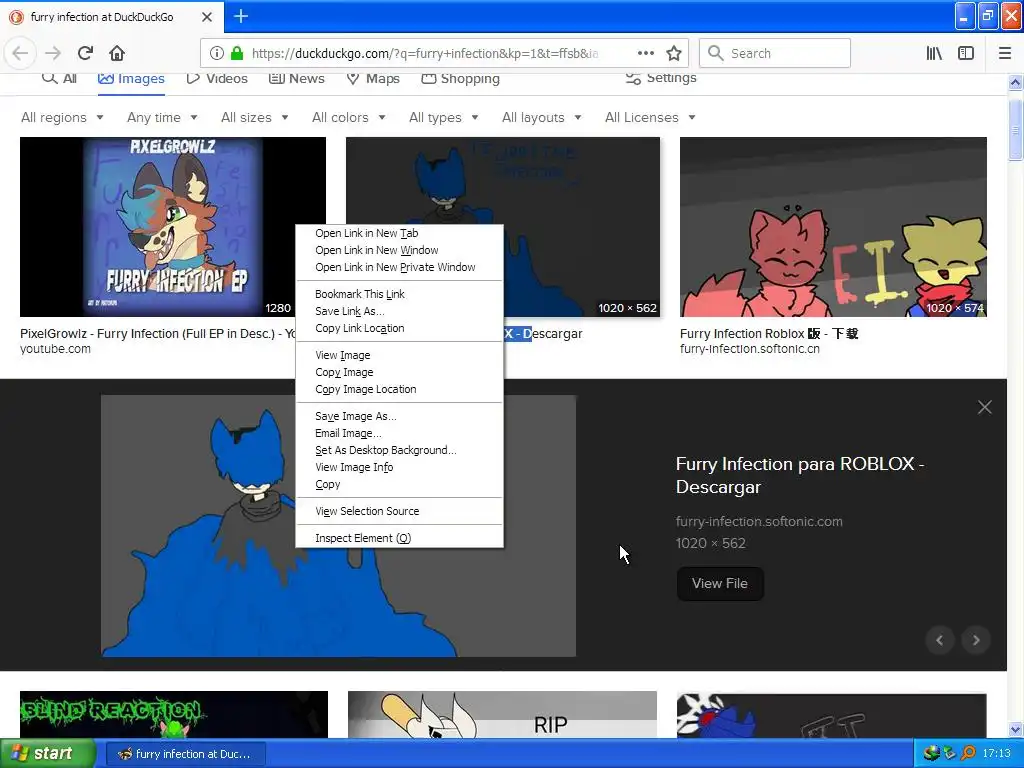Select Copy Image
This screenshot has height=768, width=1024.
(399, 372)
